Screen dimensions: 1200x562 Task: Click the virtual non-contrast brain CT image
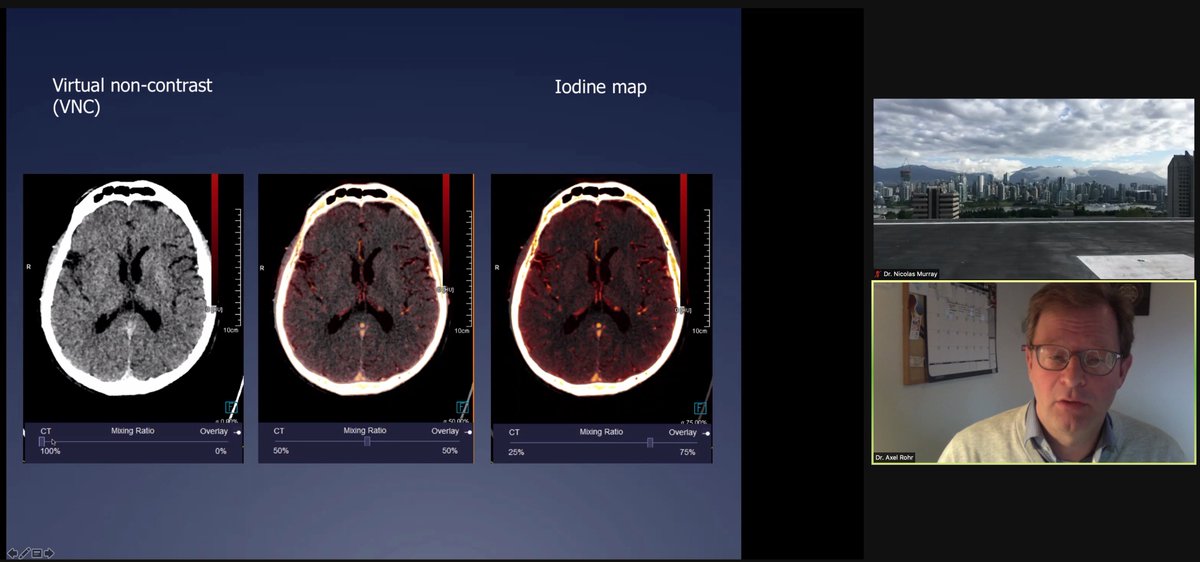point(133,297)
